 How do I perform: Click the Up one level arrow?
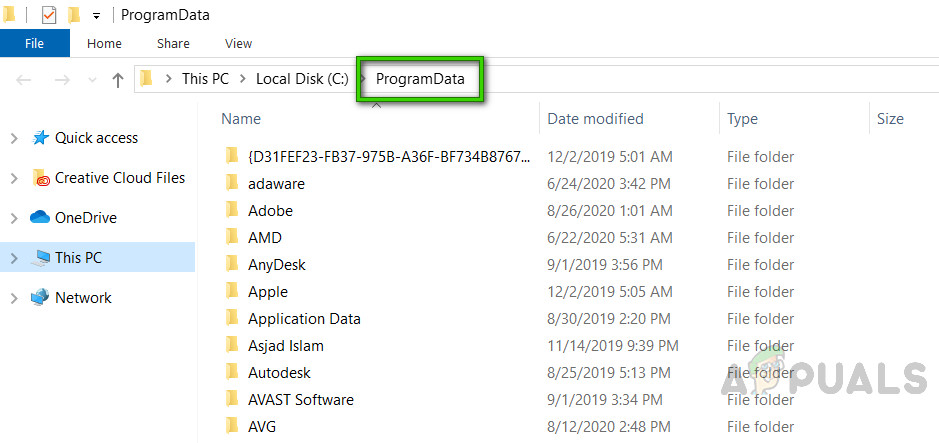click(x=118, y=80)
